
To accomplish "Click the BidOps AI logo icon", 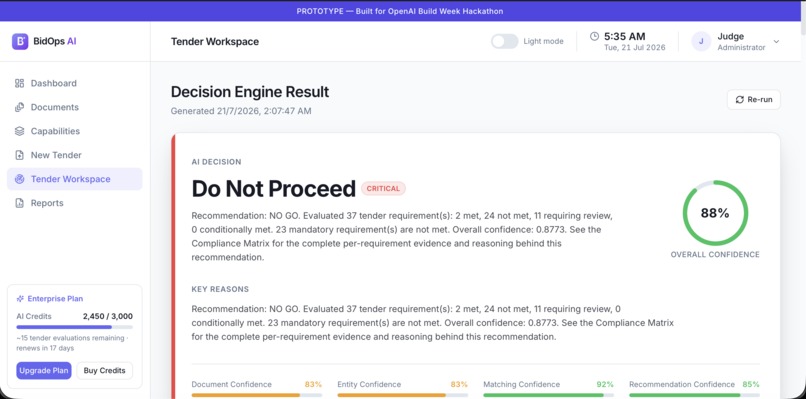I will pyautogui.click(x=20, y=42).
